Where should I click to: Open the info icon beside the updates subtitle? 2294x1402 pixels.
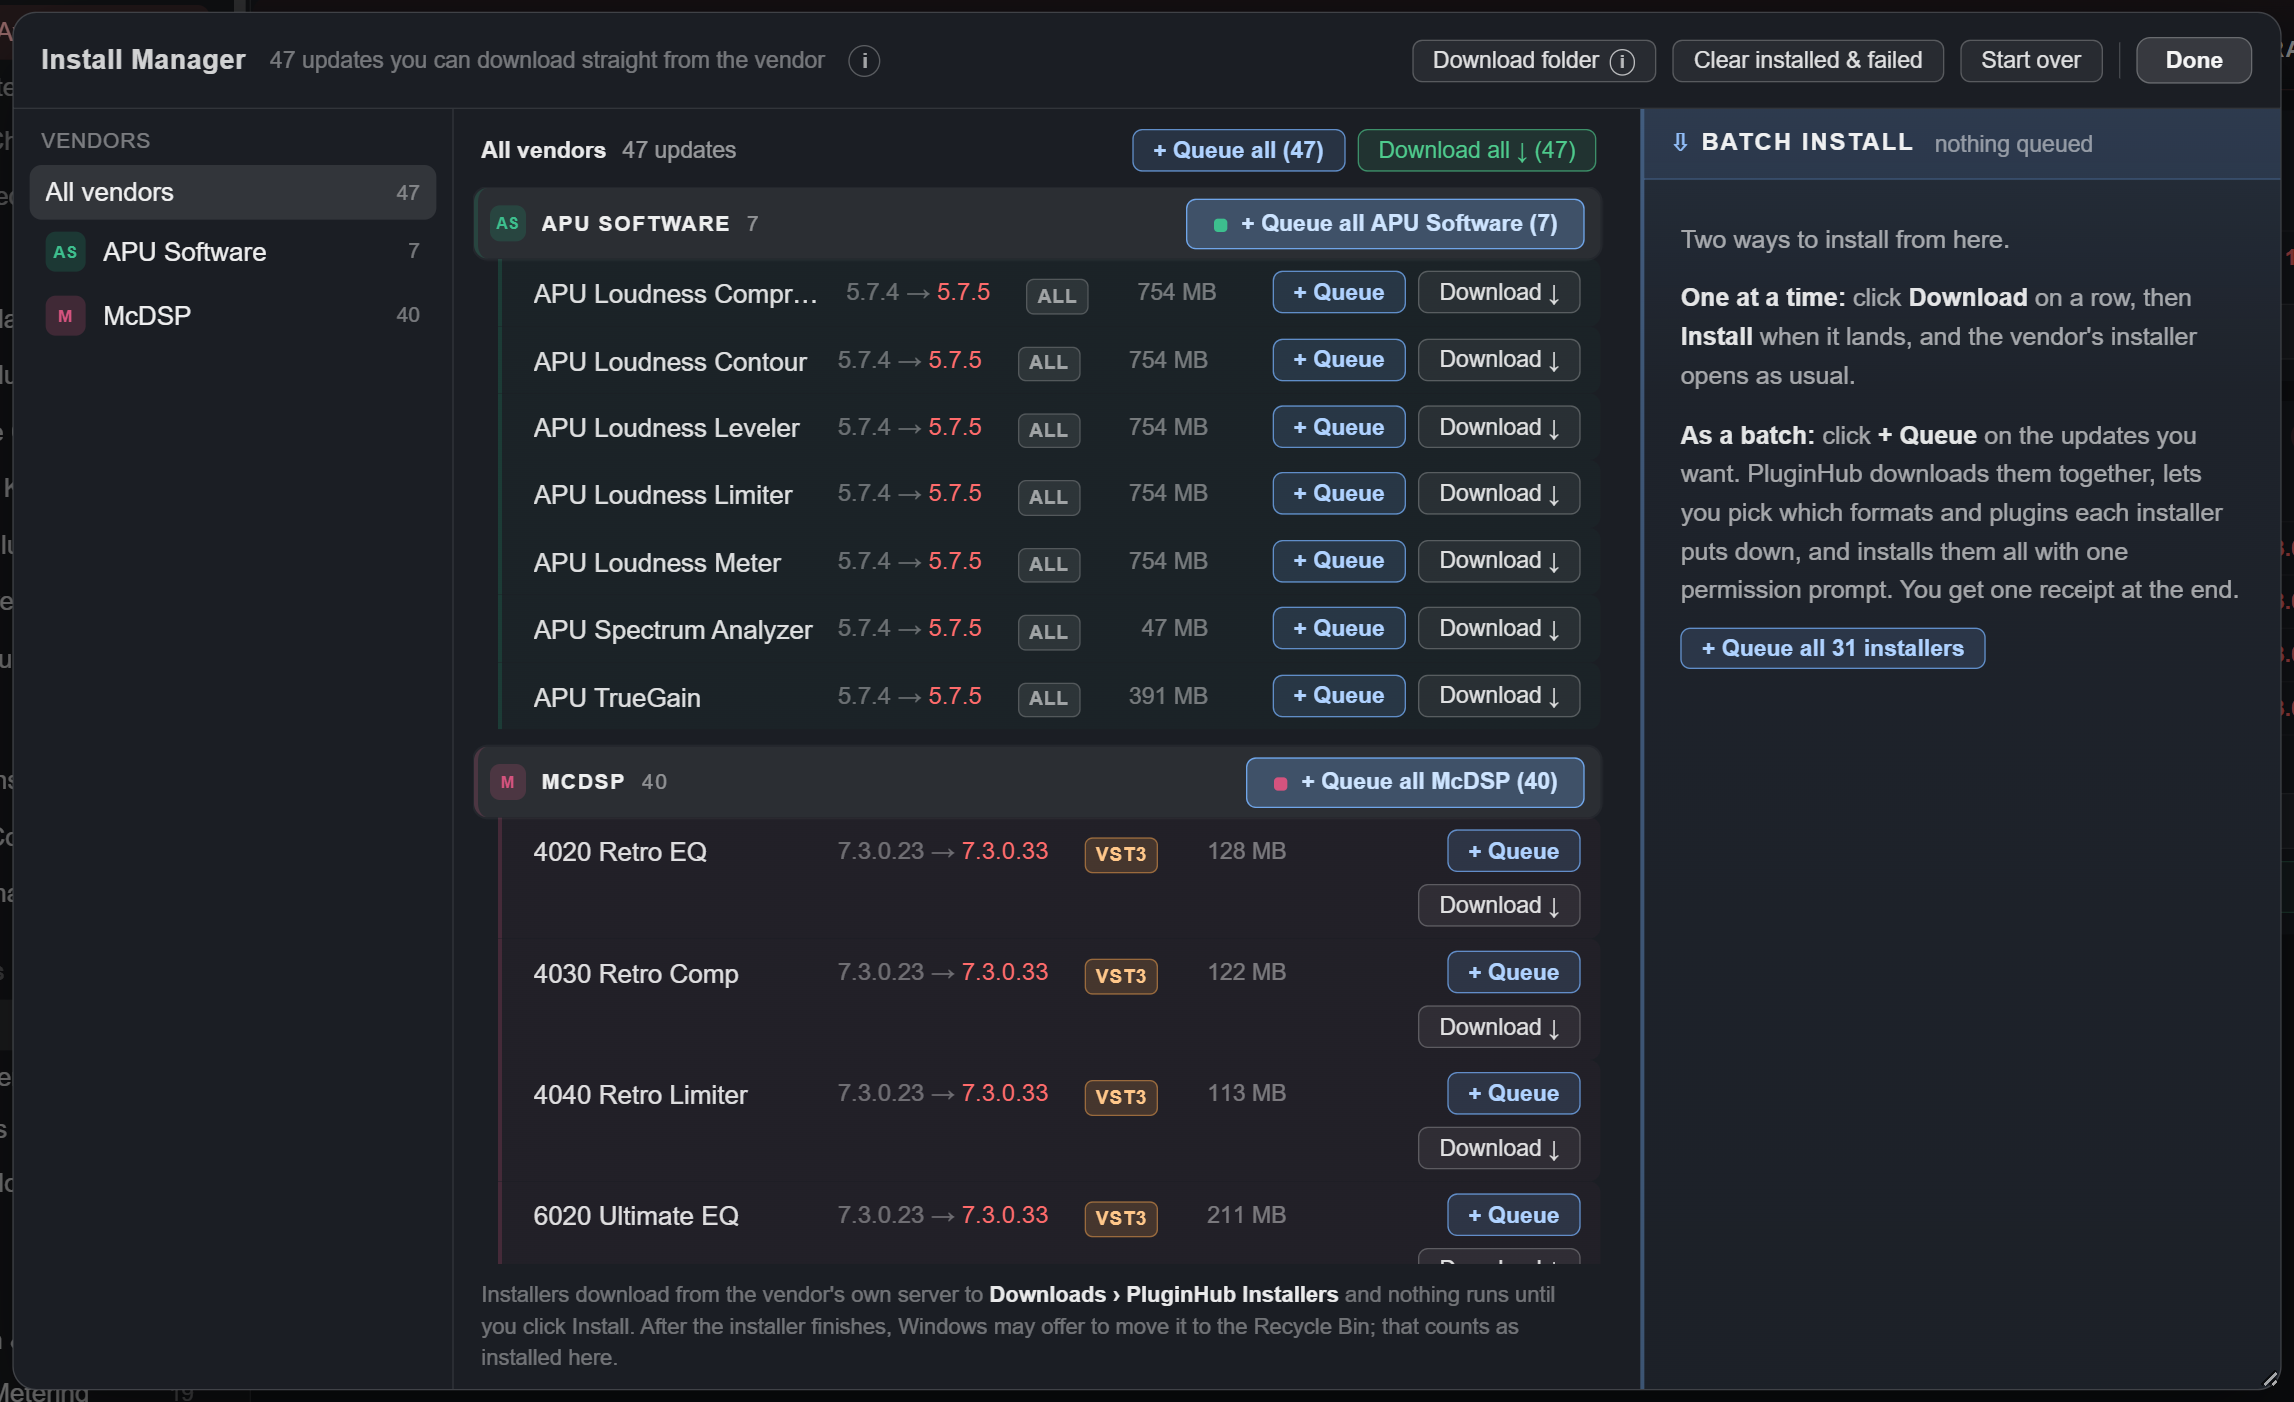pos(864,61)
